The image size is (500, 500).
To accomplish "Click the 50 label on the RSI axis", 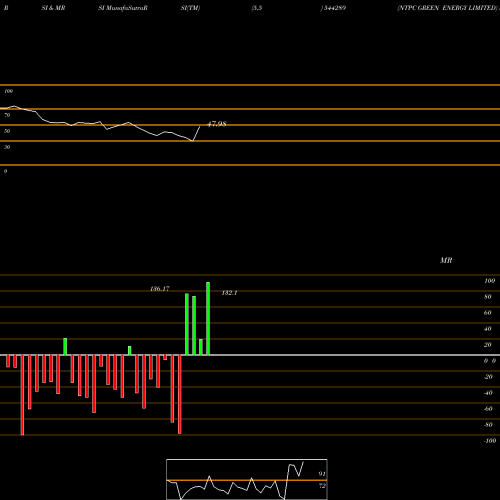I will [7, 131].
